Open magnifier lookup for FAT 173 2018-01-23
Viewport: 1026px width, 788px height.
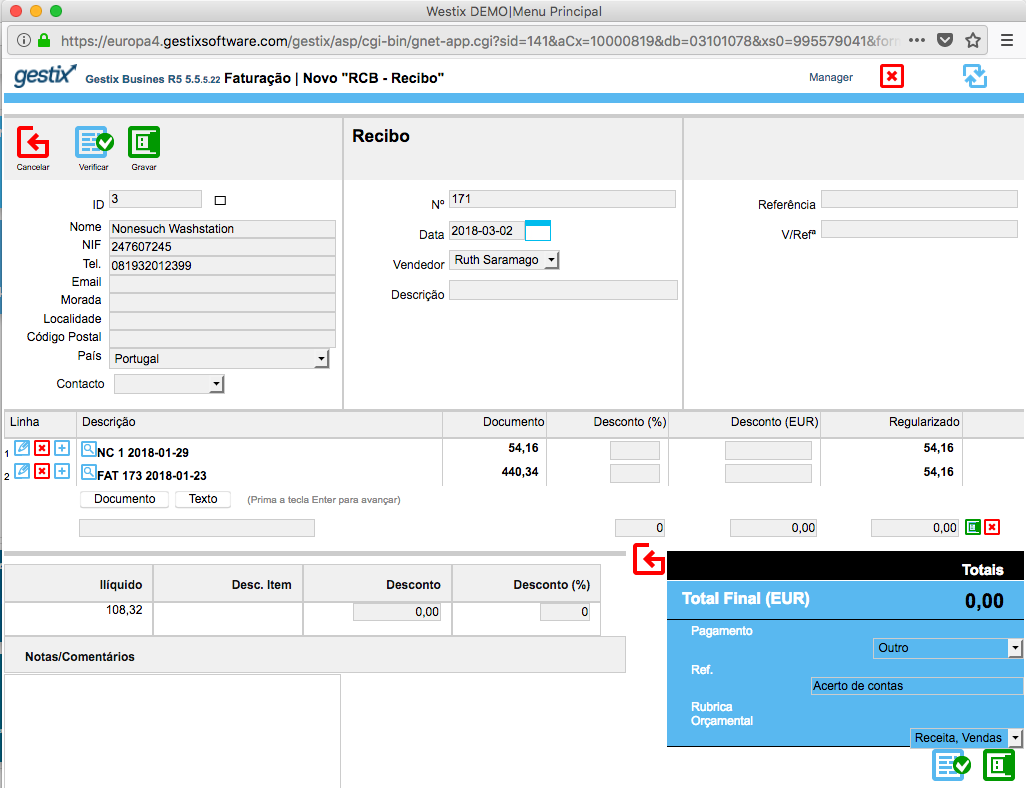click(88, 471)
